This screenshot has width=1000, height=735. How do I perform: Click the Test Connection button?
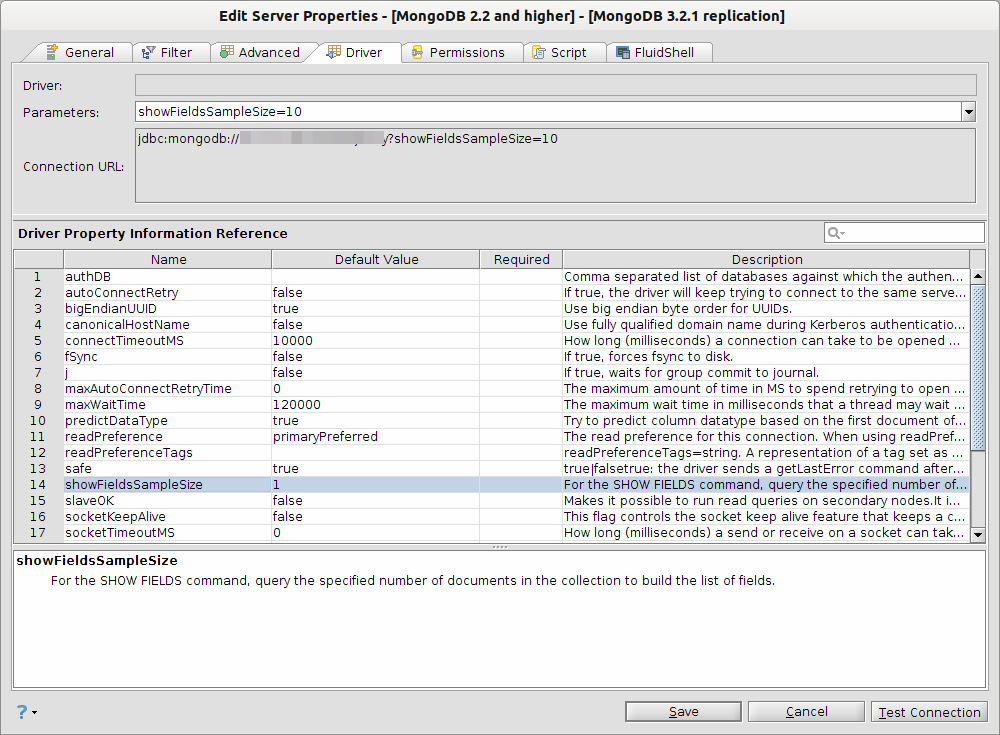pyautogui.click(x=929, y=711)
